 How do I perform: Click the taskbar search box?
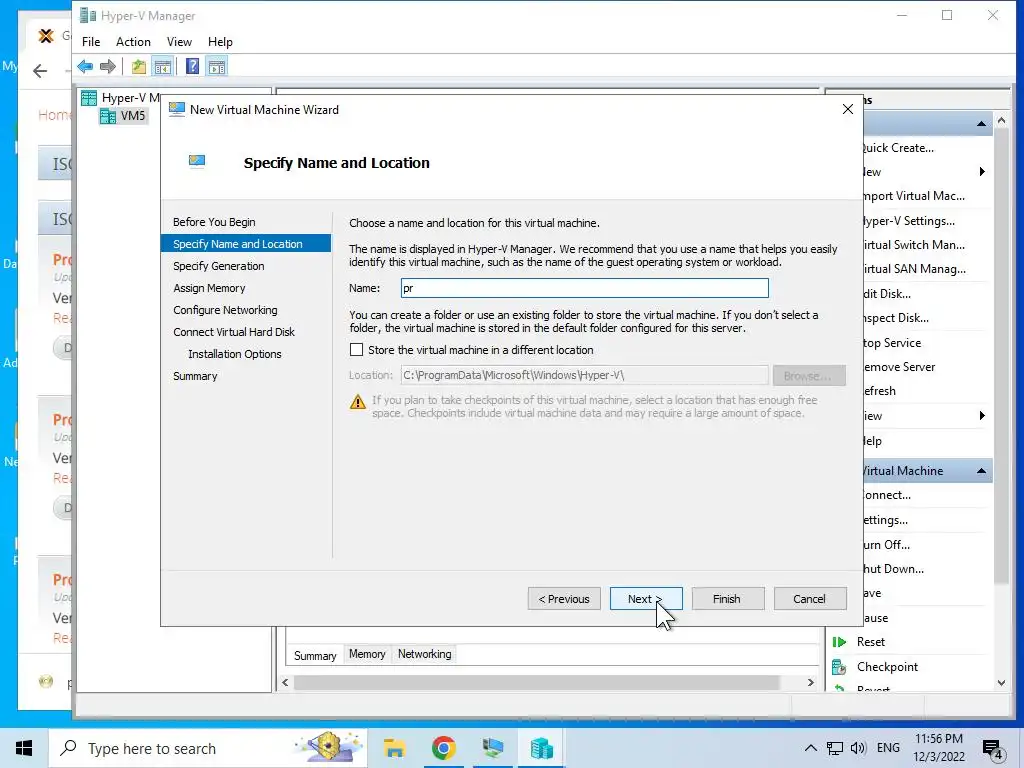(208, 748)
